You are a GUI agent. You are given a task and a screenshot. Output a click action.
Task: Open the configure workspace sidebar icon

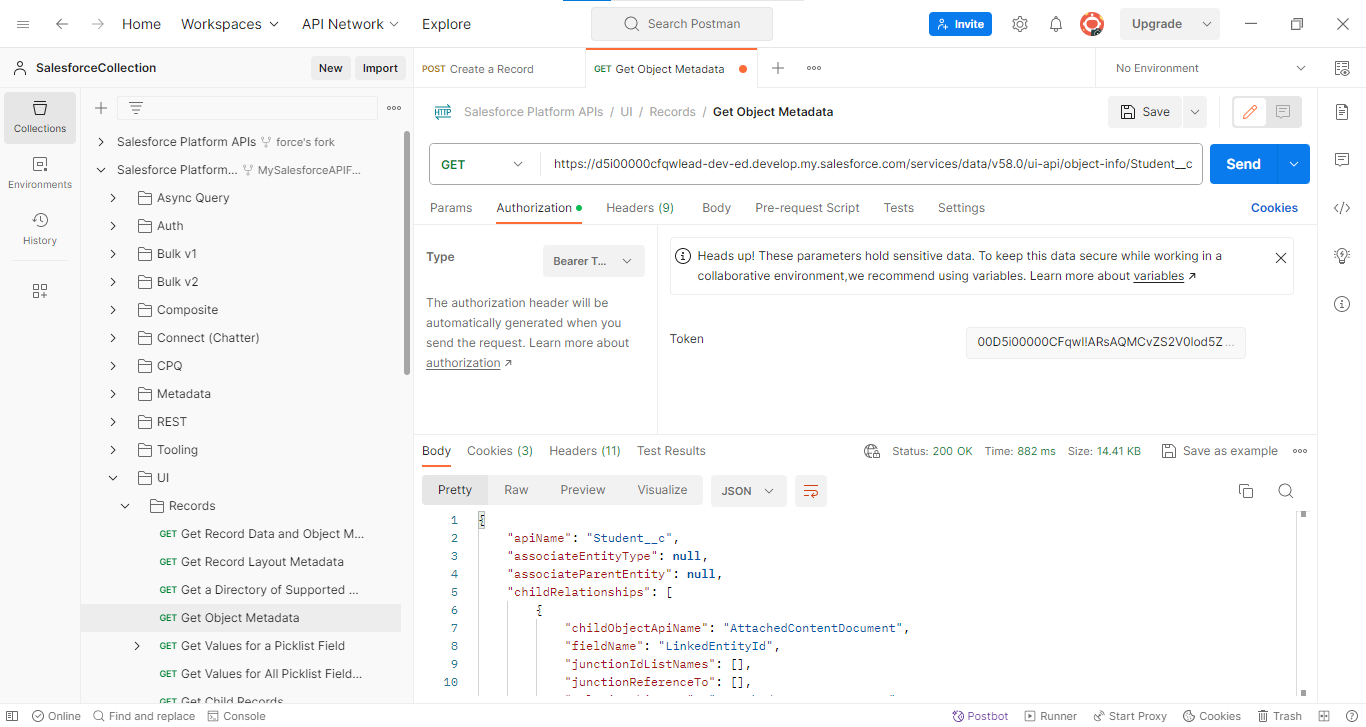[40, 291]
